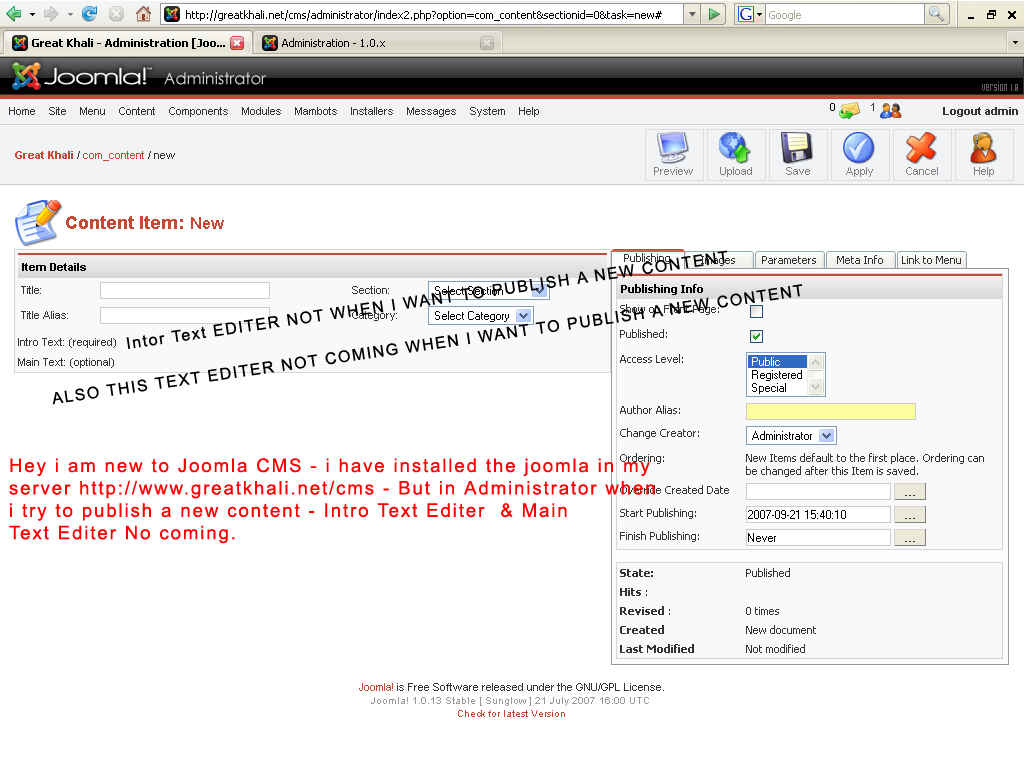The height and width of the screenshot is (772, 1026).
Task: Click the Cancel red X icon
Action: point(921,154)
